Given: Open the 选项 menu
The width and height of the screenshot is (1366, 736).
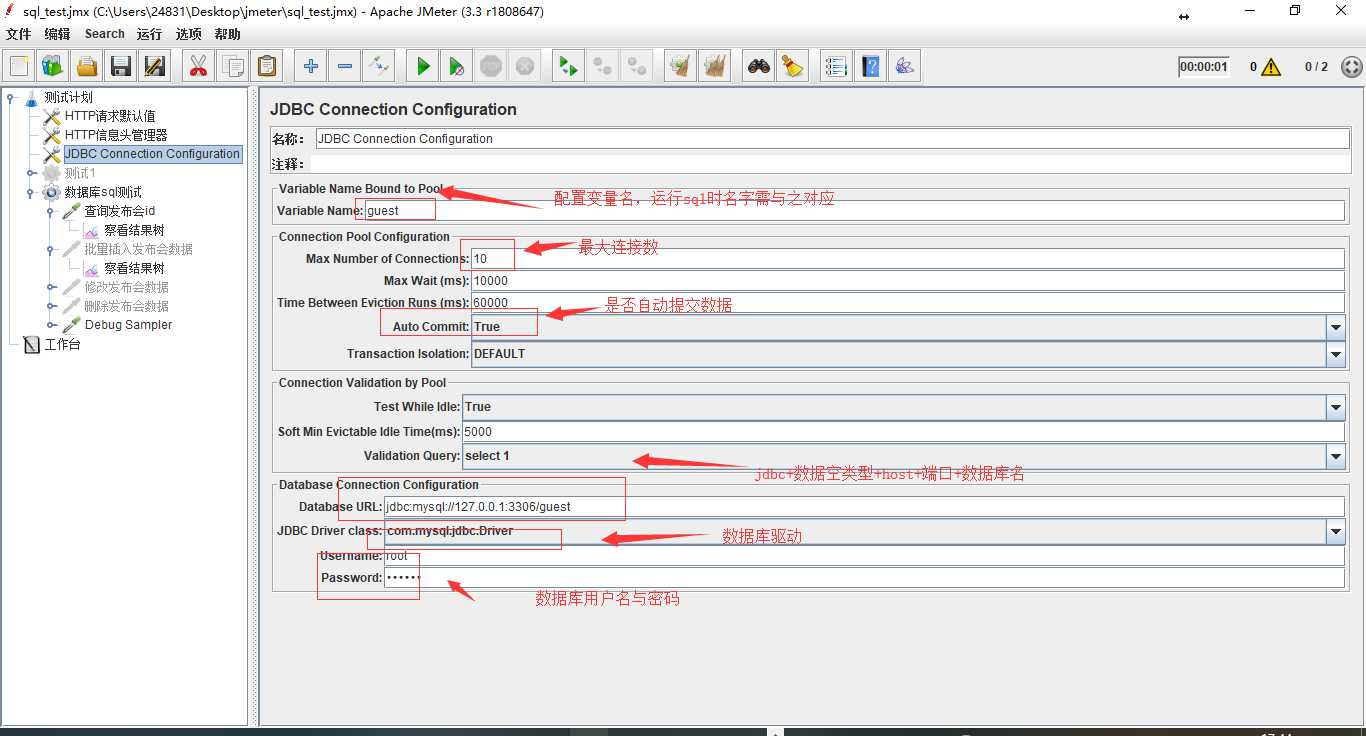Looking at the screenshot, I should click(188, 34).
